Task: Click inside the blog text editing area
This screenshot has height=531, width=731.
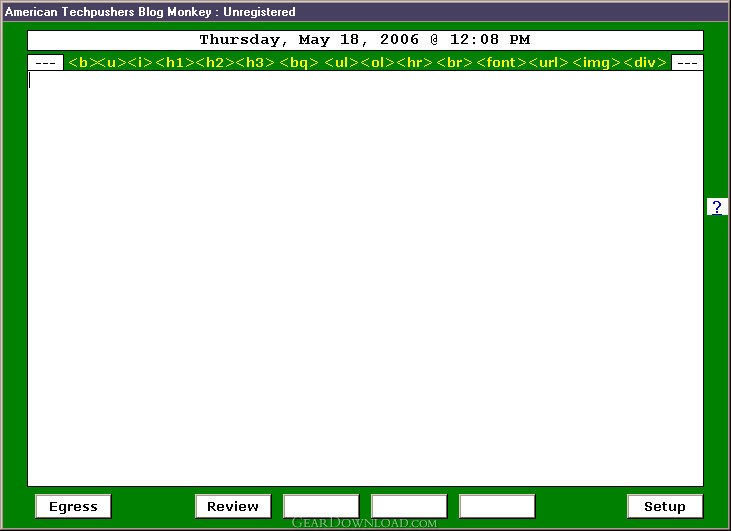Action: [x=366, y=278]
